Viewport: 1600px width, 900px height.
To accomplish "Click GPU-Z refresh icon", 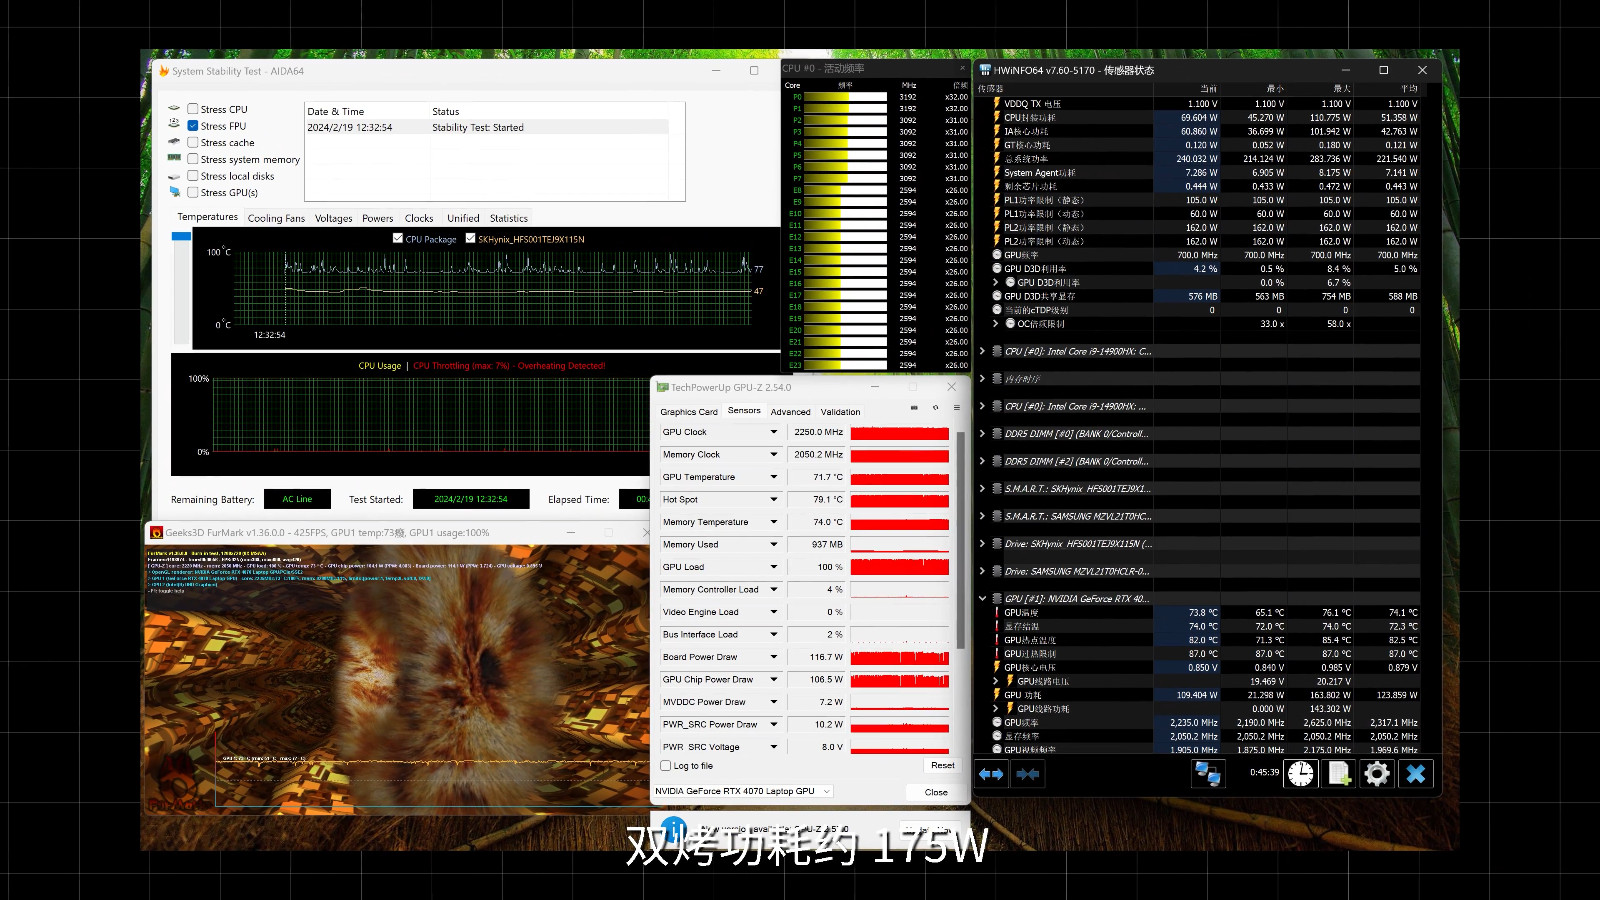I will (936, 408).
